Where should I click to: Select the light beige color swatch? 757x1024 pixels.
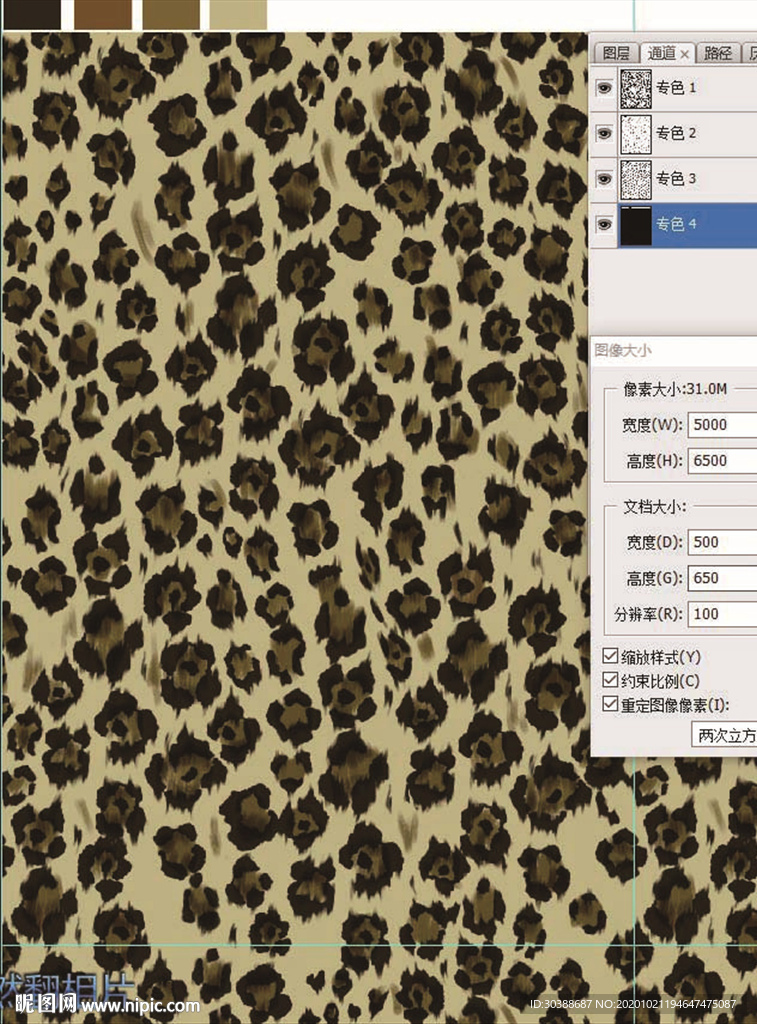238,14
